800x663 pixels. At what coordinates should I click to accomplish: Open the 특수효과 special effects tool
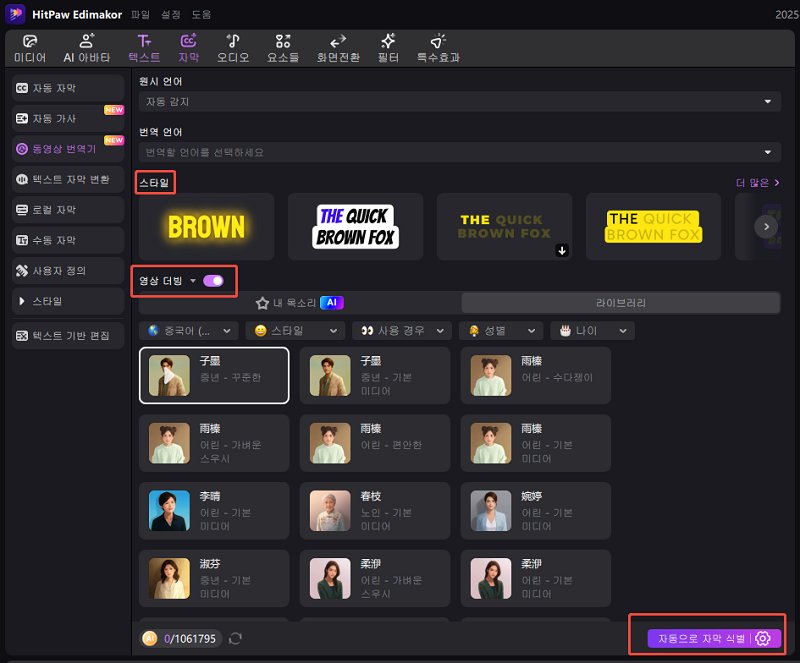point(438,48)
